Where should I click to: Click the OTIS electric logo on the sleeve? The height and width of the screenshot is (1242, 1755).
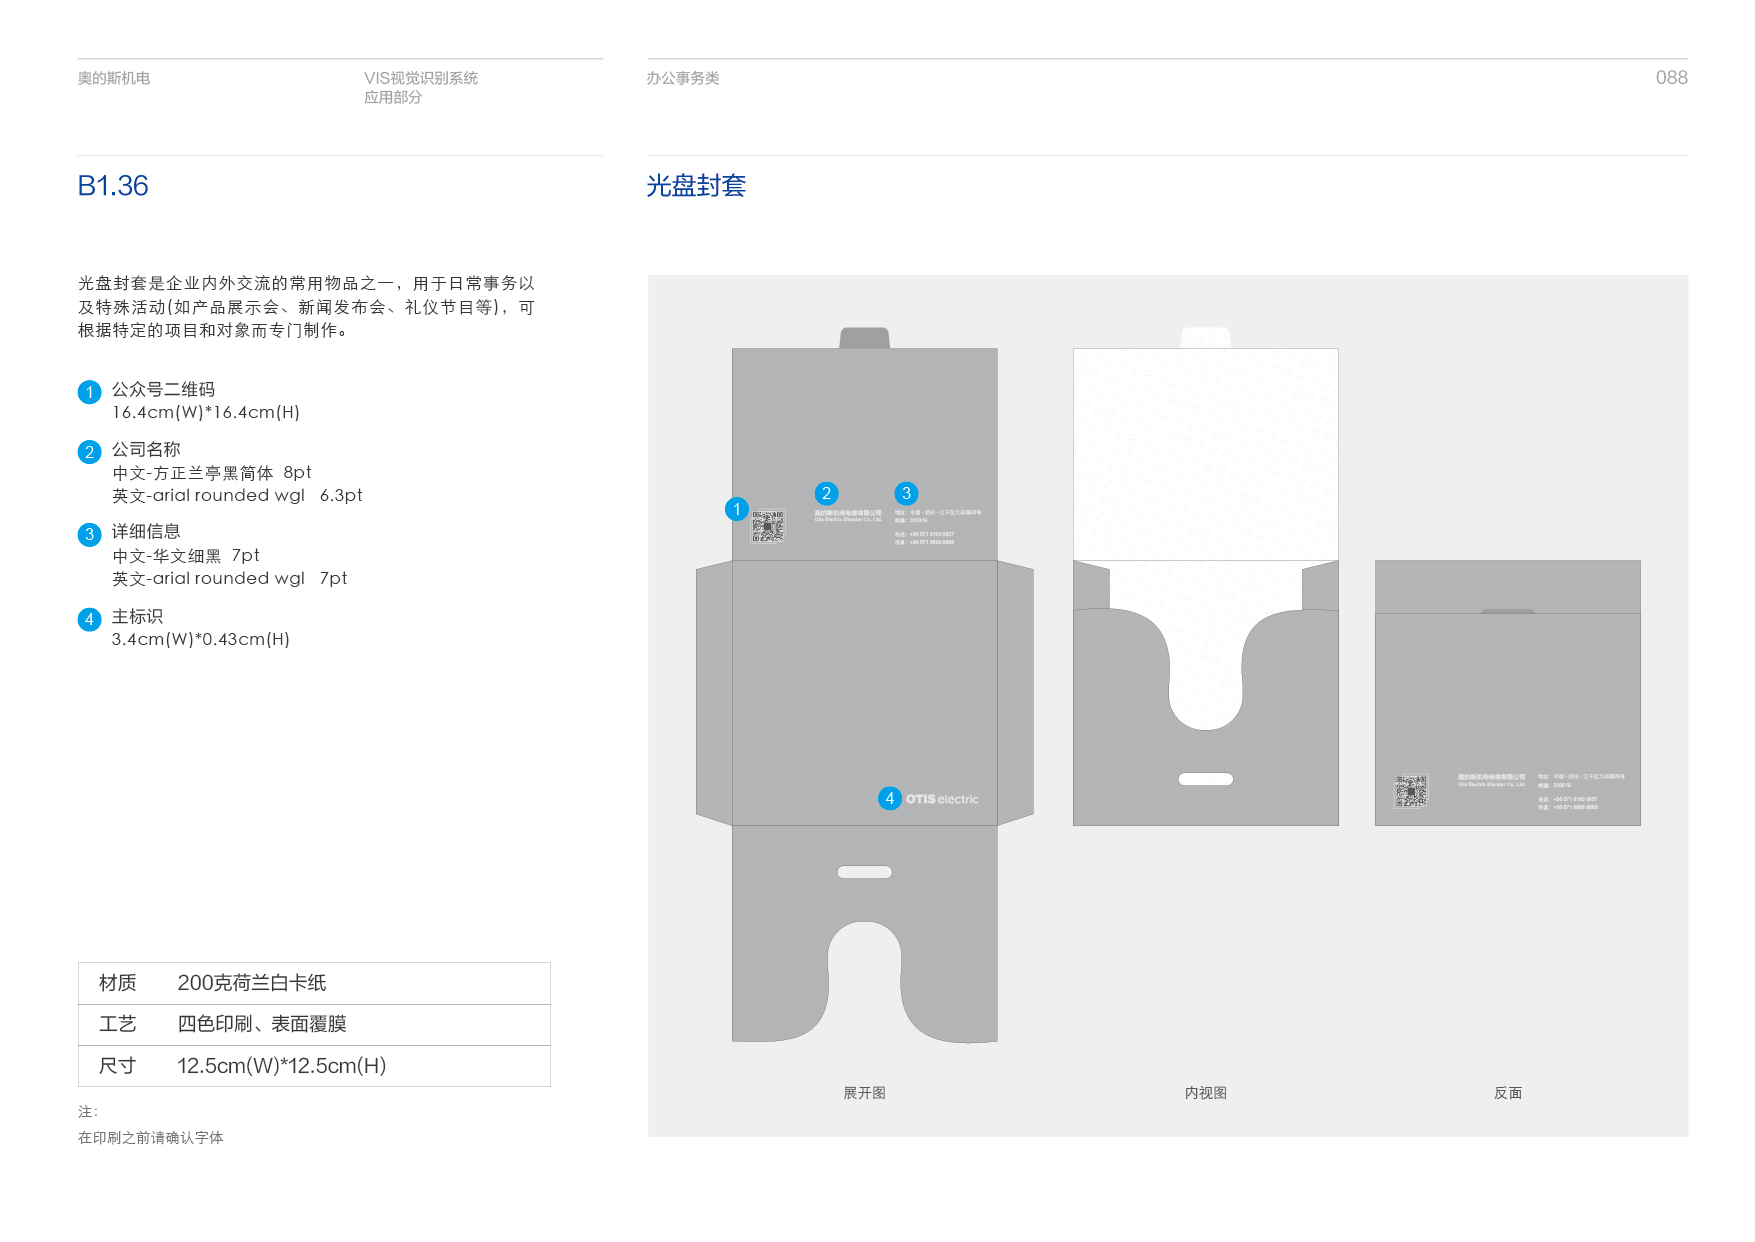click(x=942, y=799)
